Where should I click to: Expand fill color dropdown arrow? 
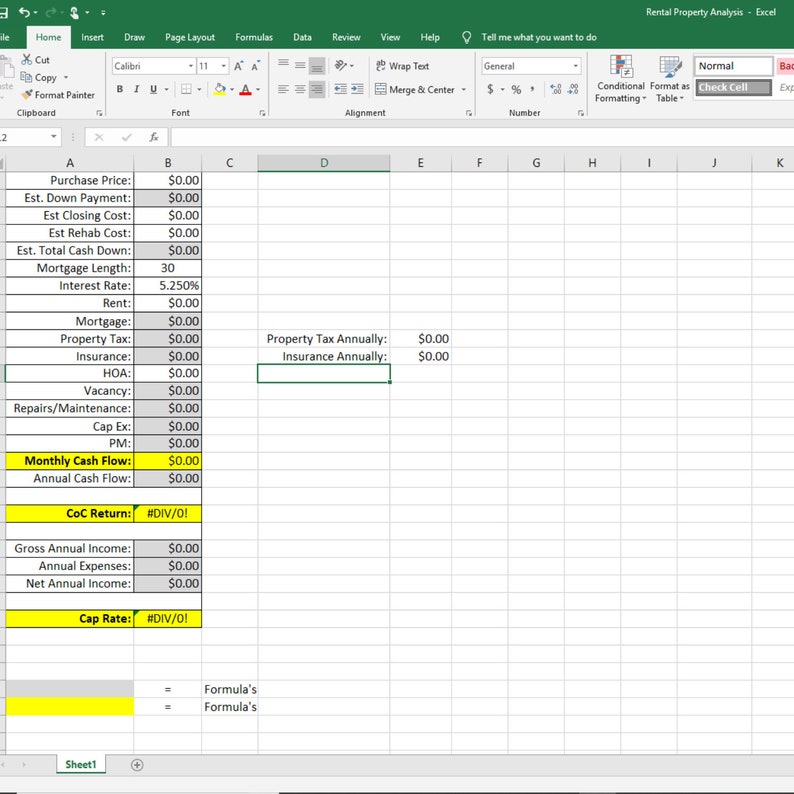(232, 90)
